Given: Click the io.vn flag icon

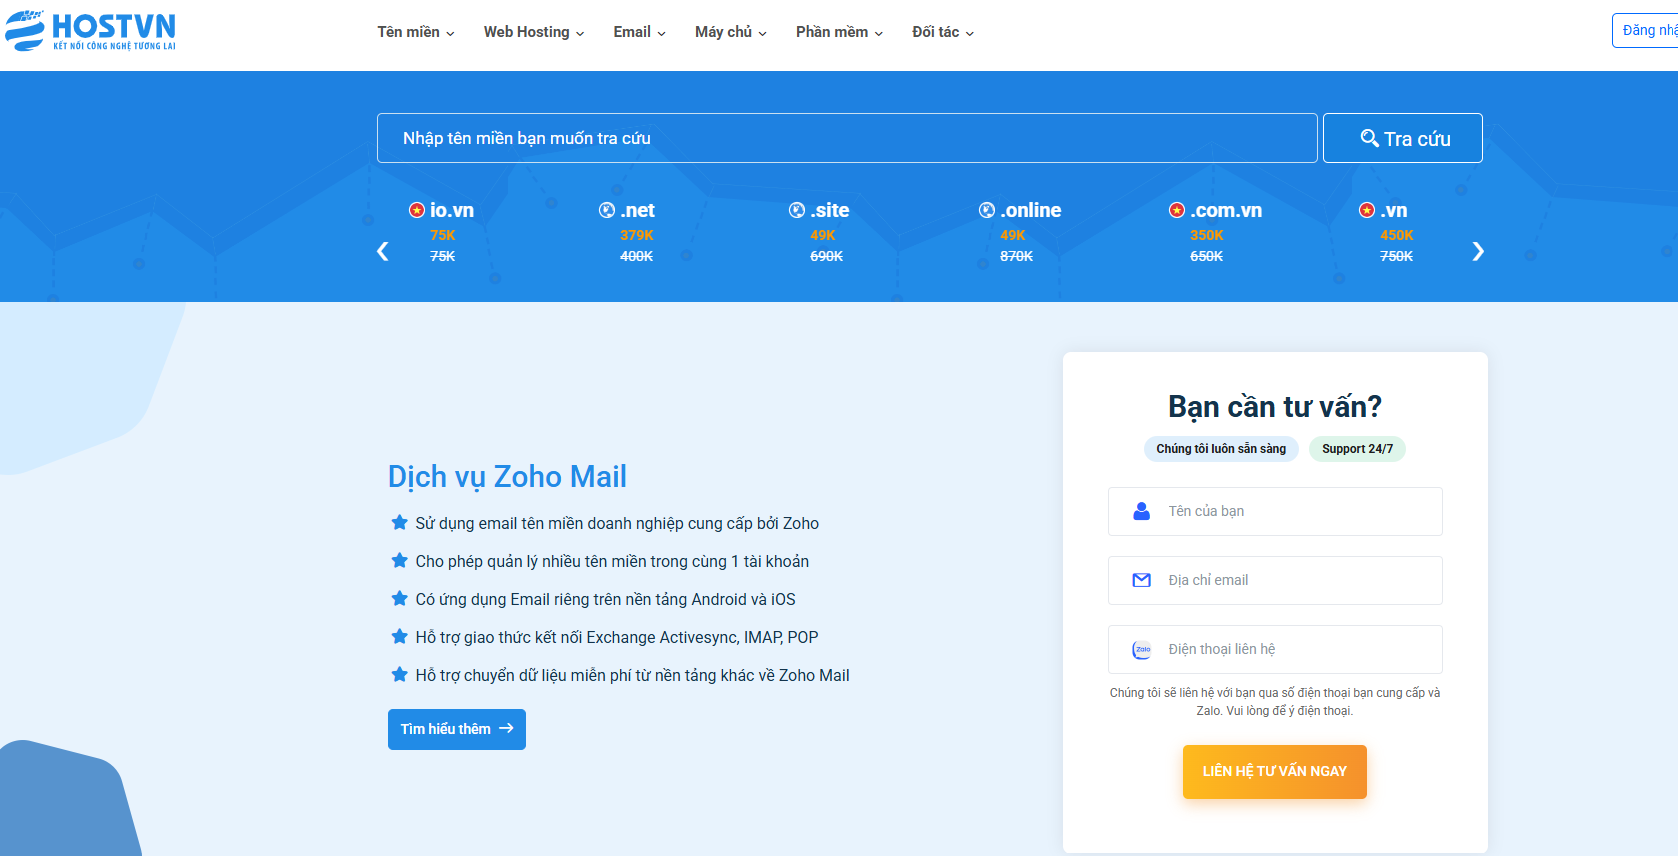Looking at the screenshot, I should (417, 210).
